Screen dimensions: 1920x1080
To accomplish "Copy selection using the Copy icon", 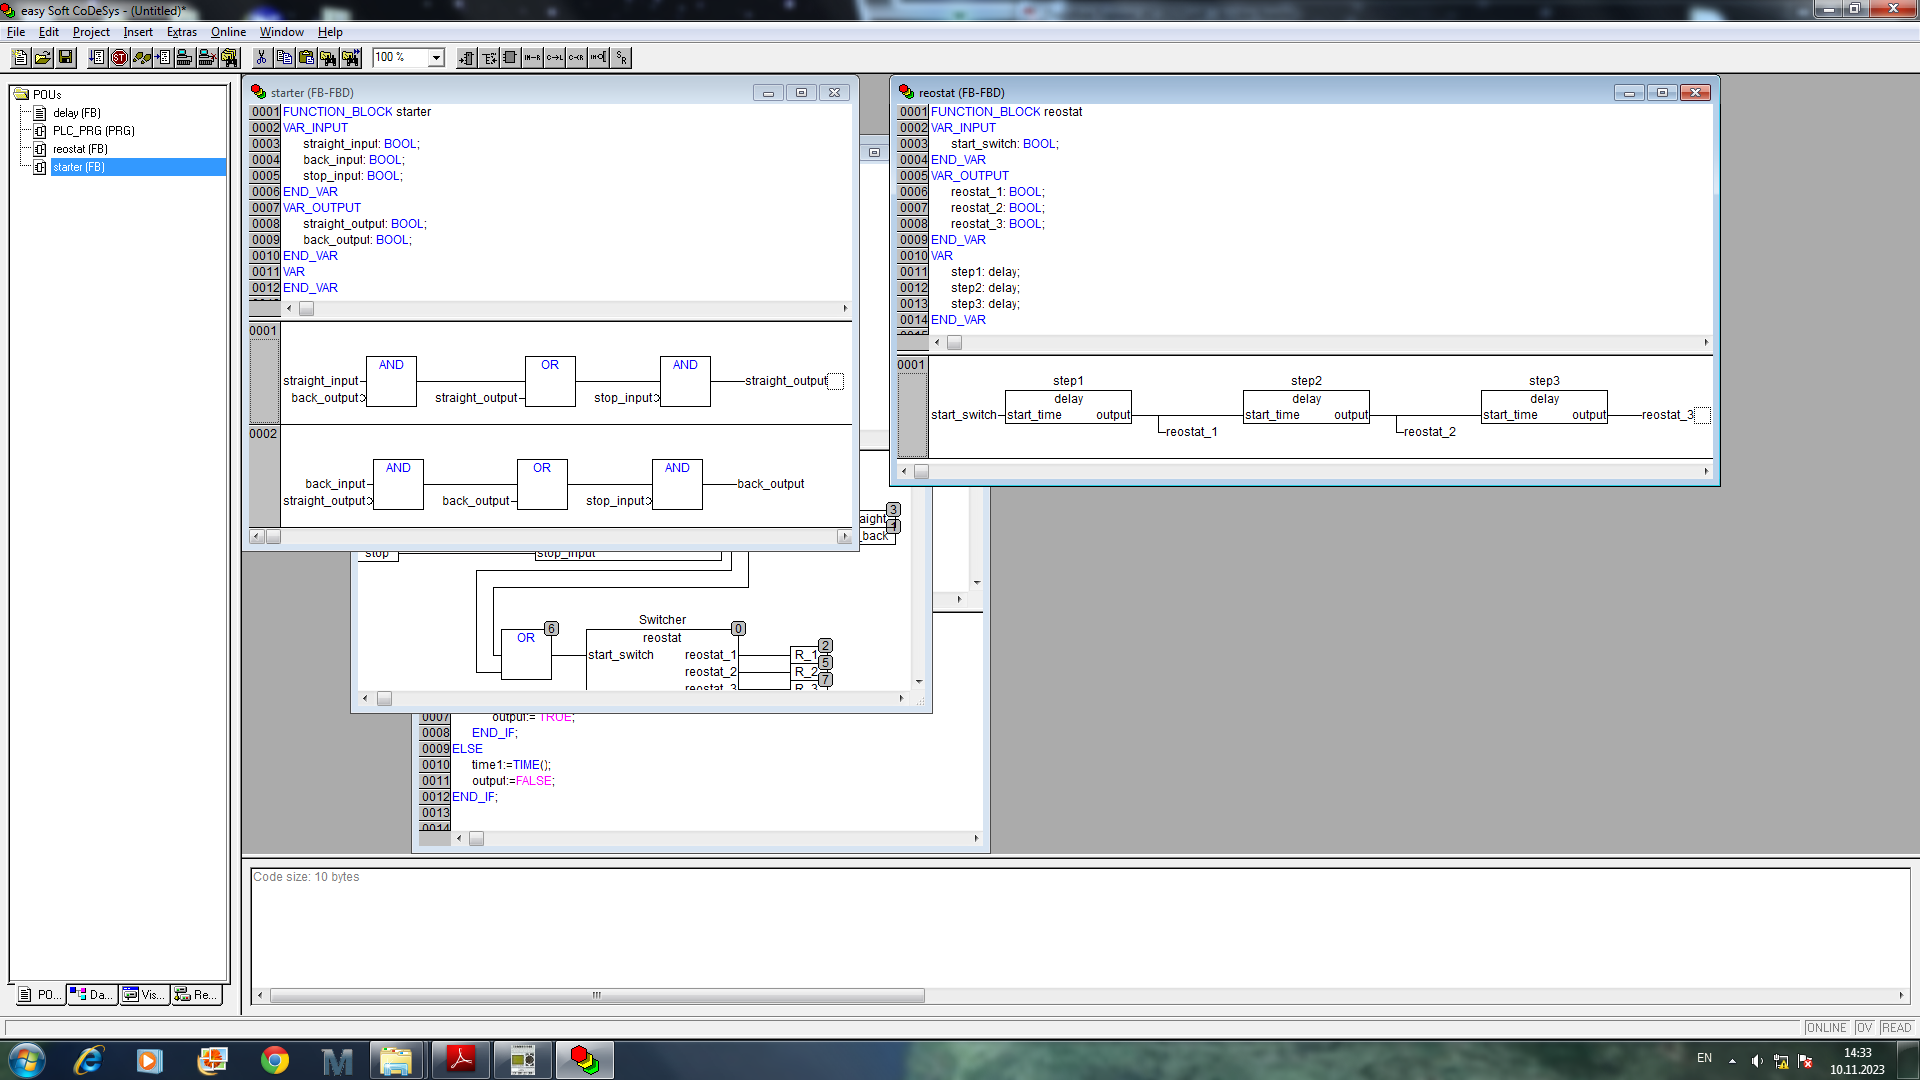I will point(284,57).
